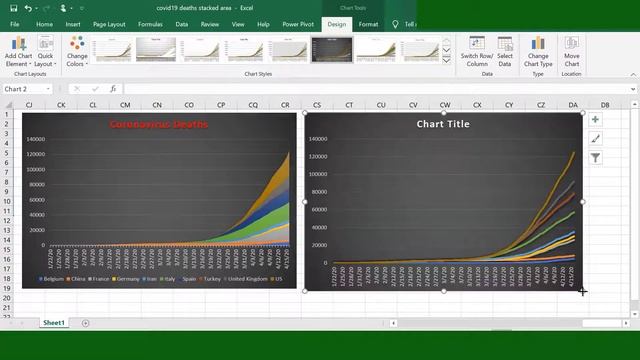Apply the seventh chart style thumbnail
Image resolution: width=640 pixels, height=360 pixels.
376,50
